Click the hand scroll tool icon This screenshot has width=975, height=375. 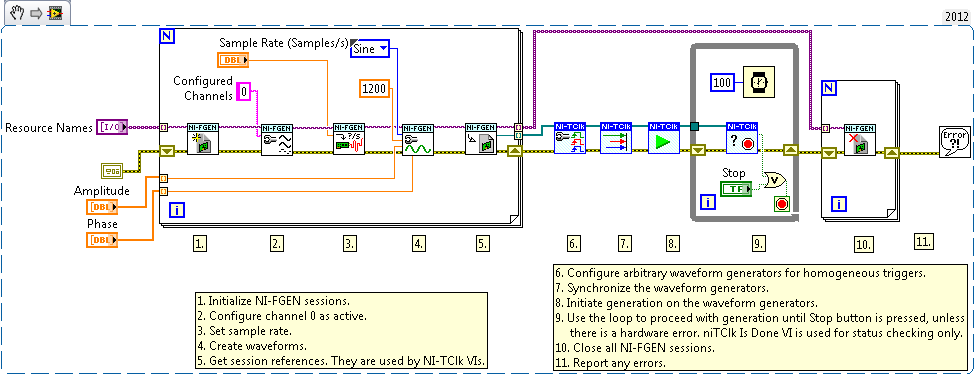pyautogui.click(x=17, y=12)
